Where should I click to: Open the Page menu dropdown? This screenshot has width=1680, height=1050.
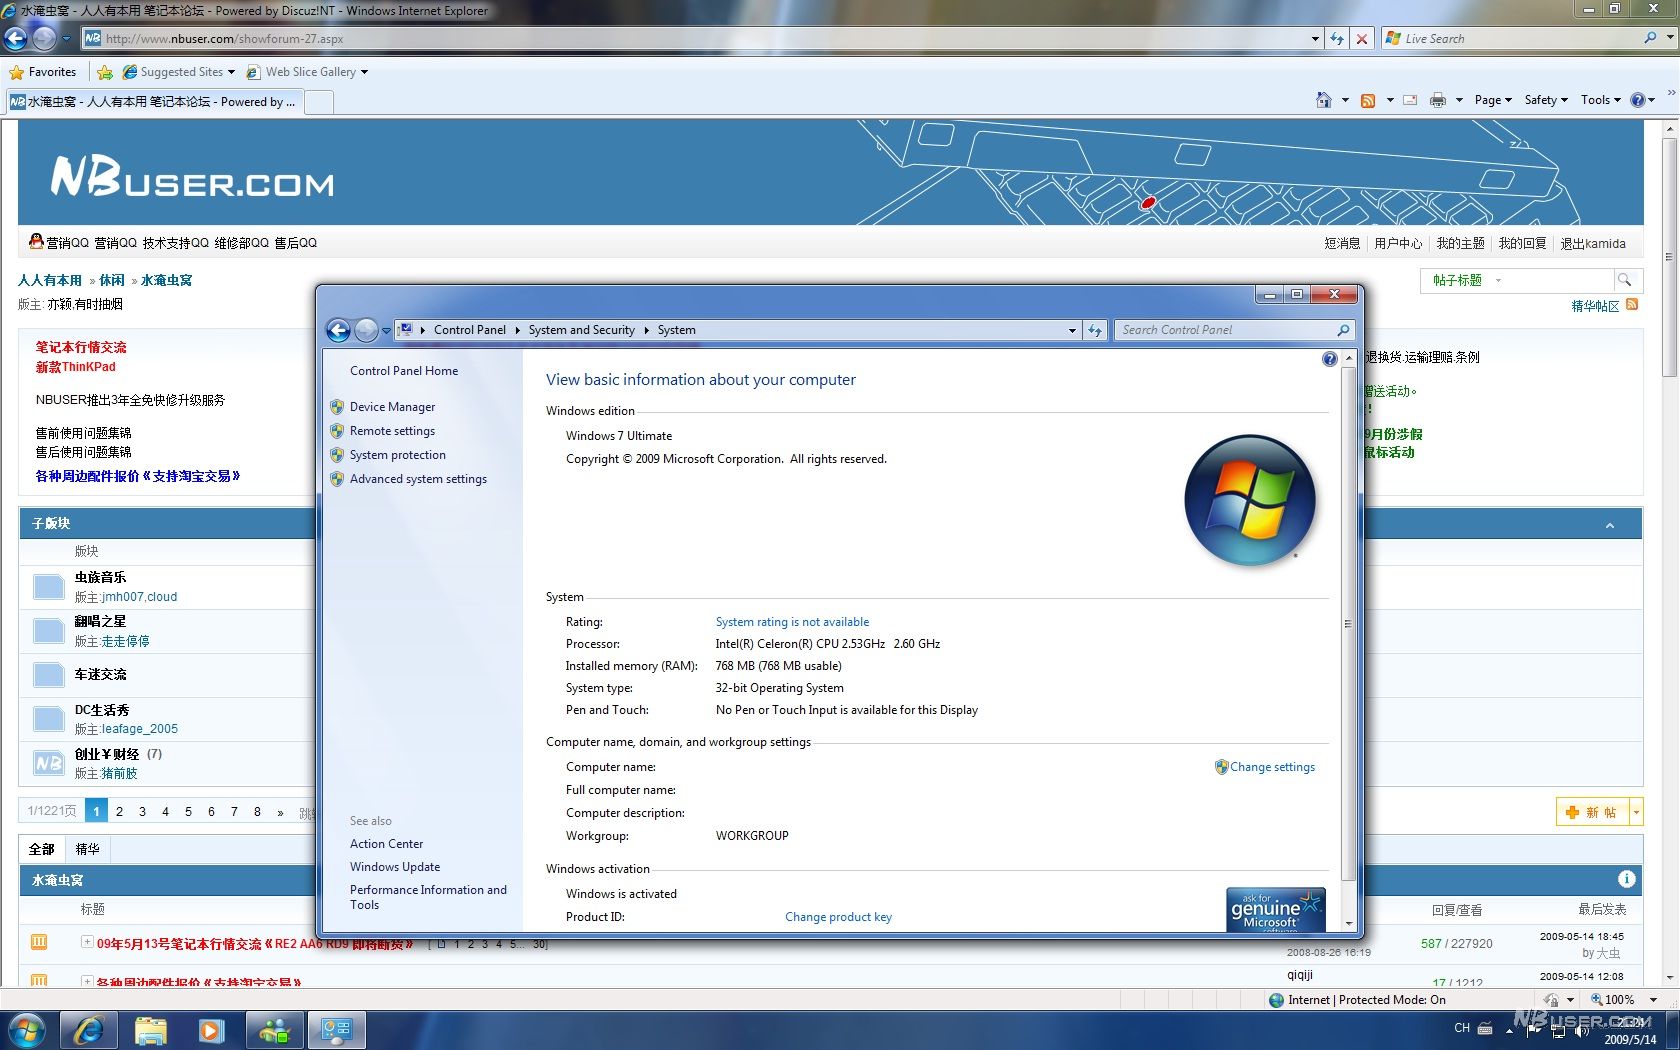(1493, 100)
